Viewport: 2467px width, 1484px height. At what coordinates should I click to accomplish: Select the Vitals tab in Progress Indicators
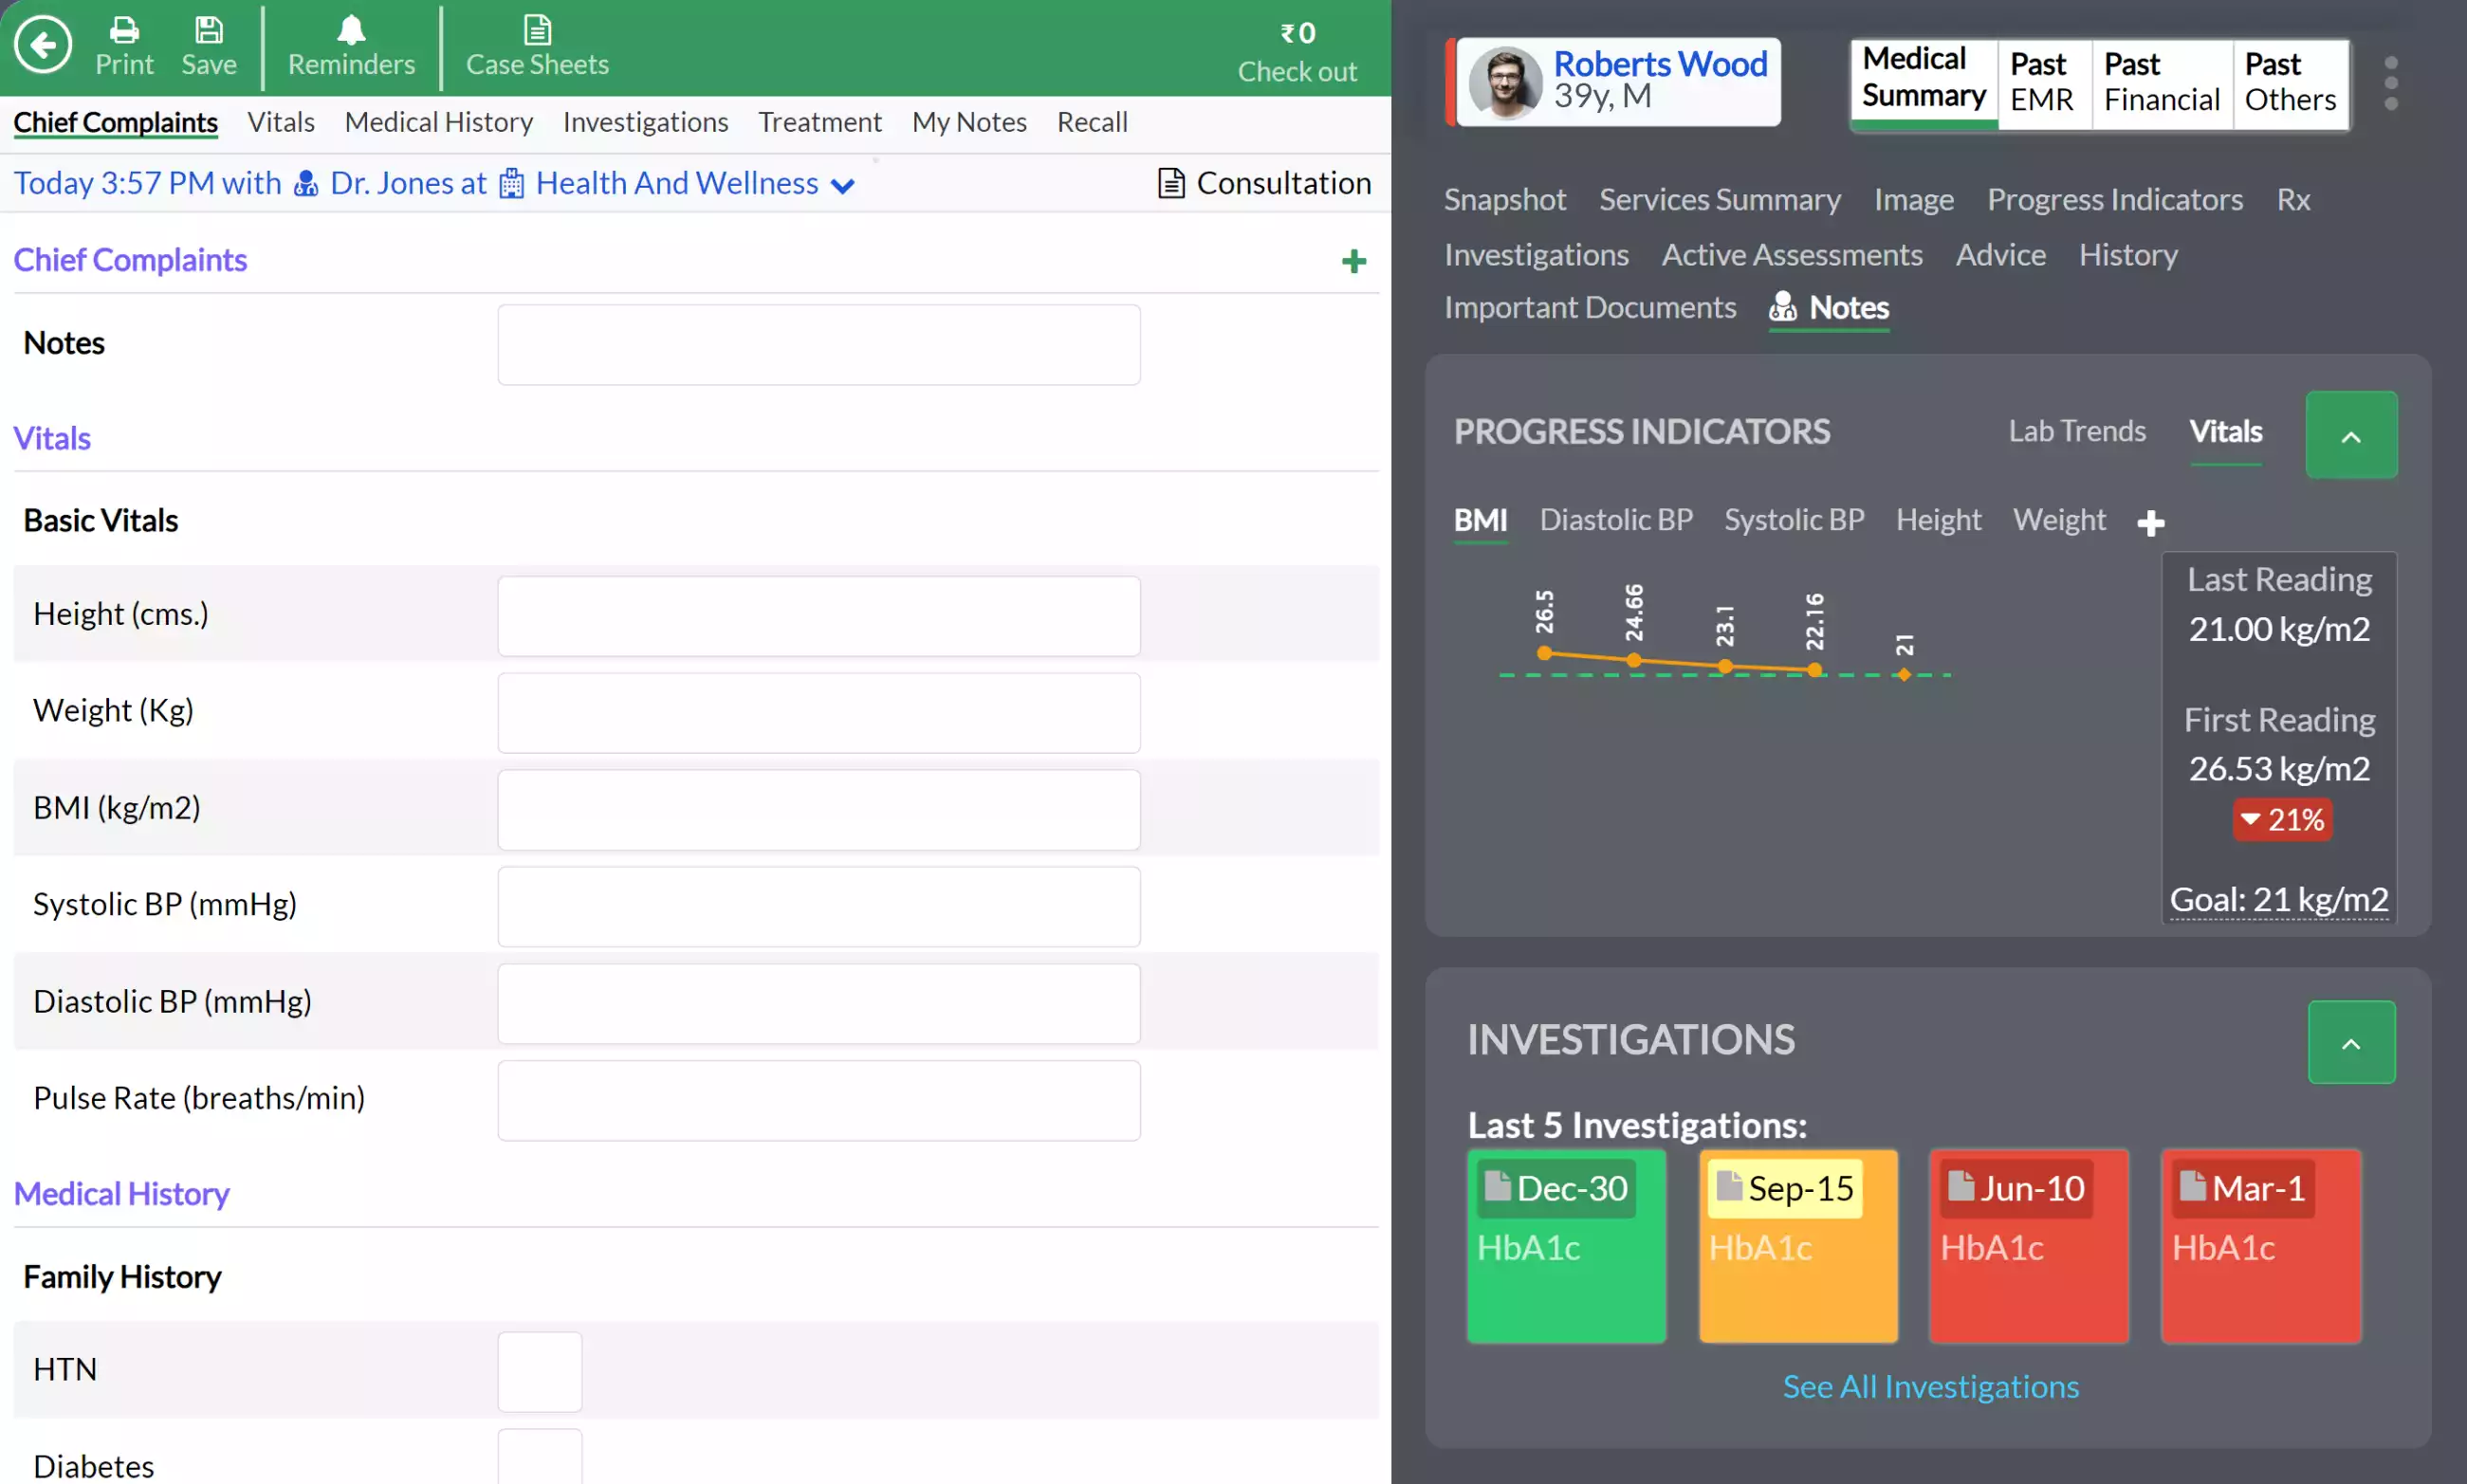coord(2225,431)
